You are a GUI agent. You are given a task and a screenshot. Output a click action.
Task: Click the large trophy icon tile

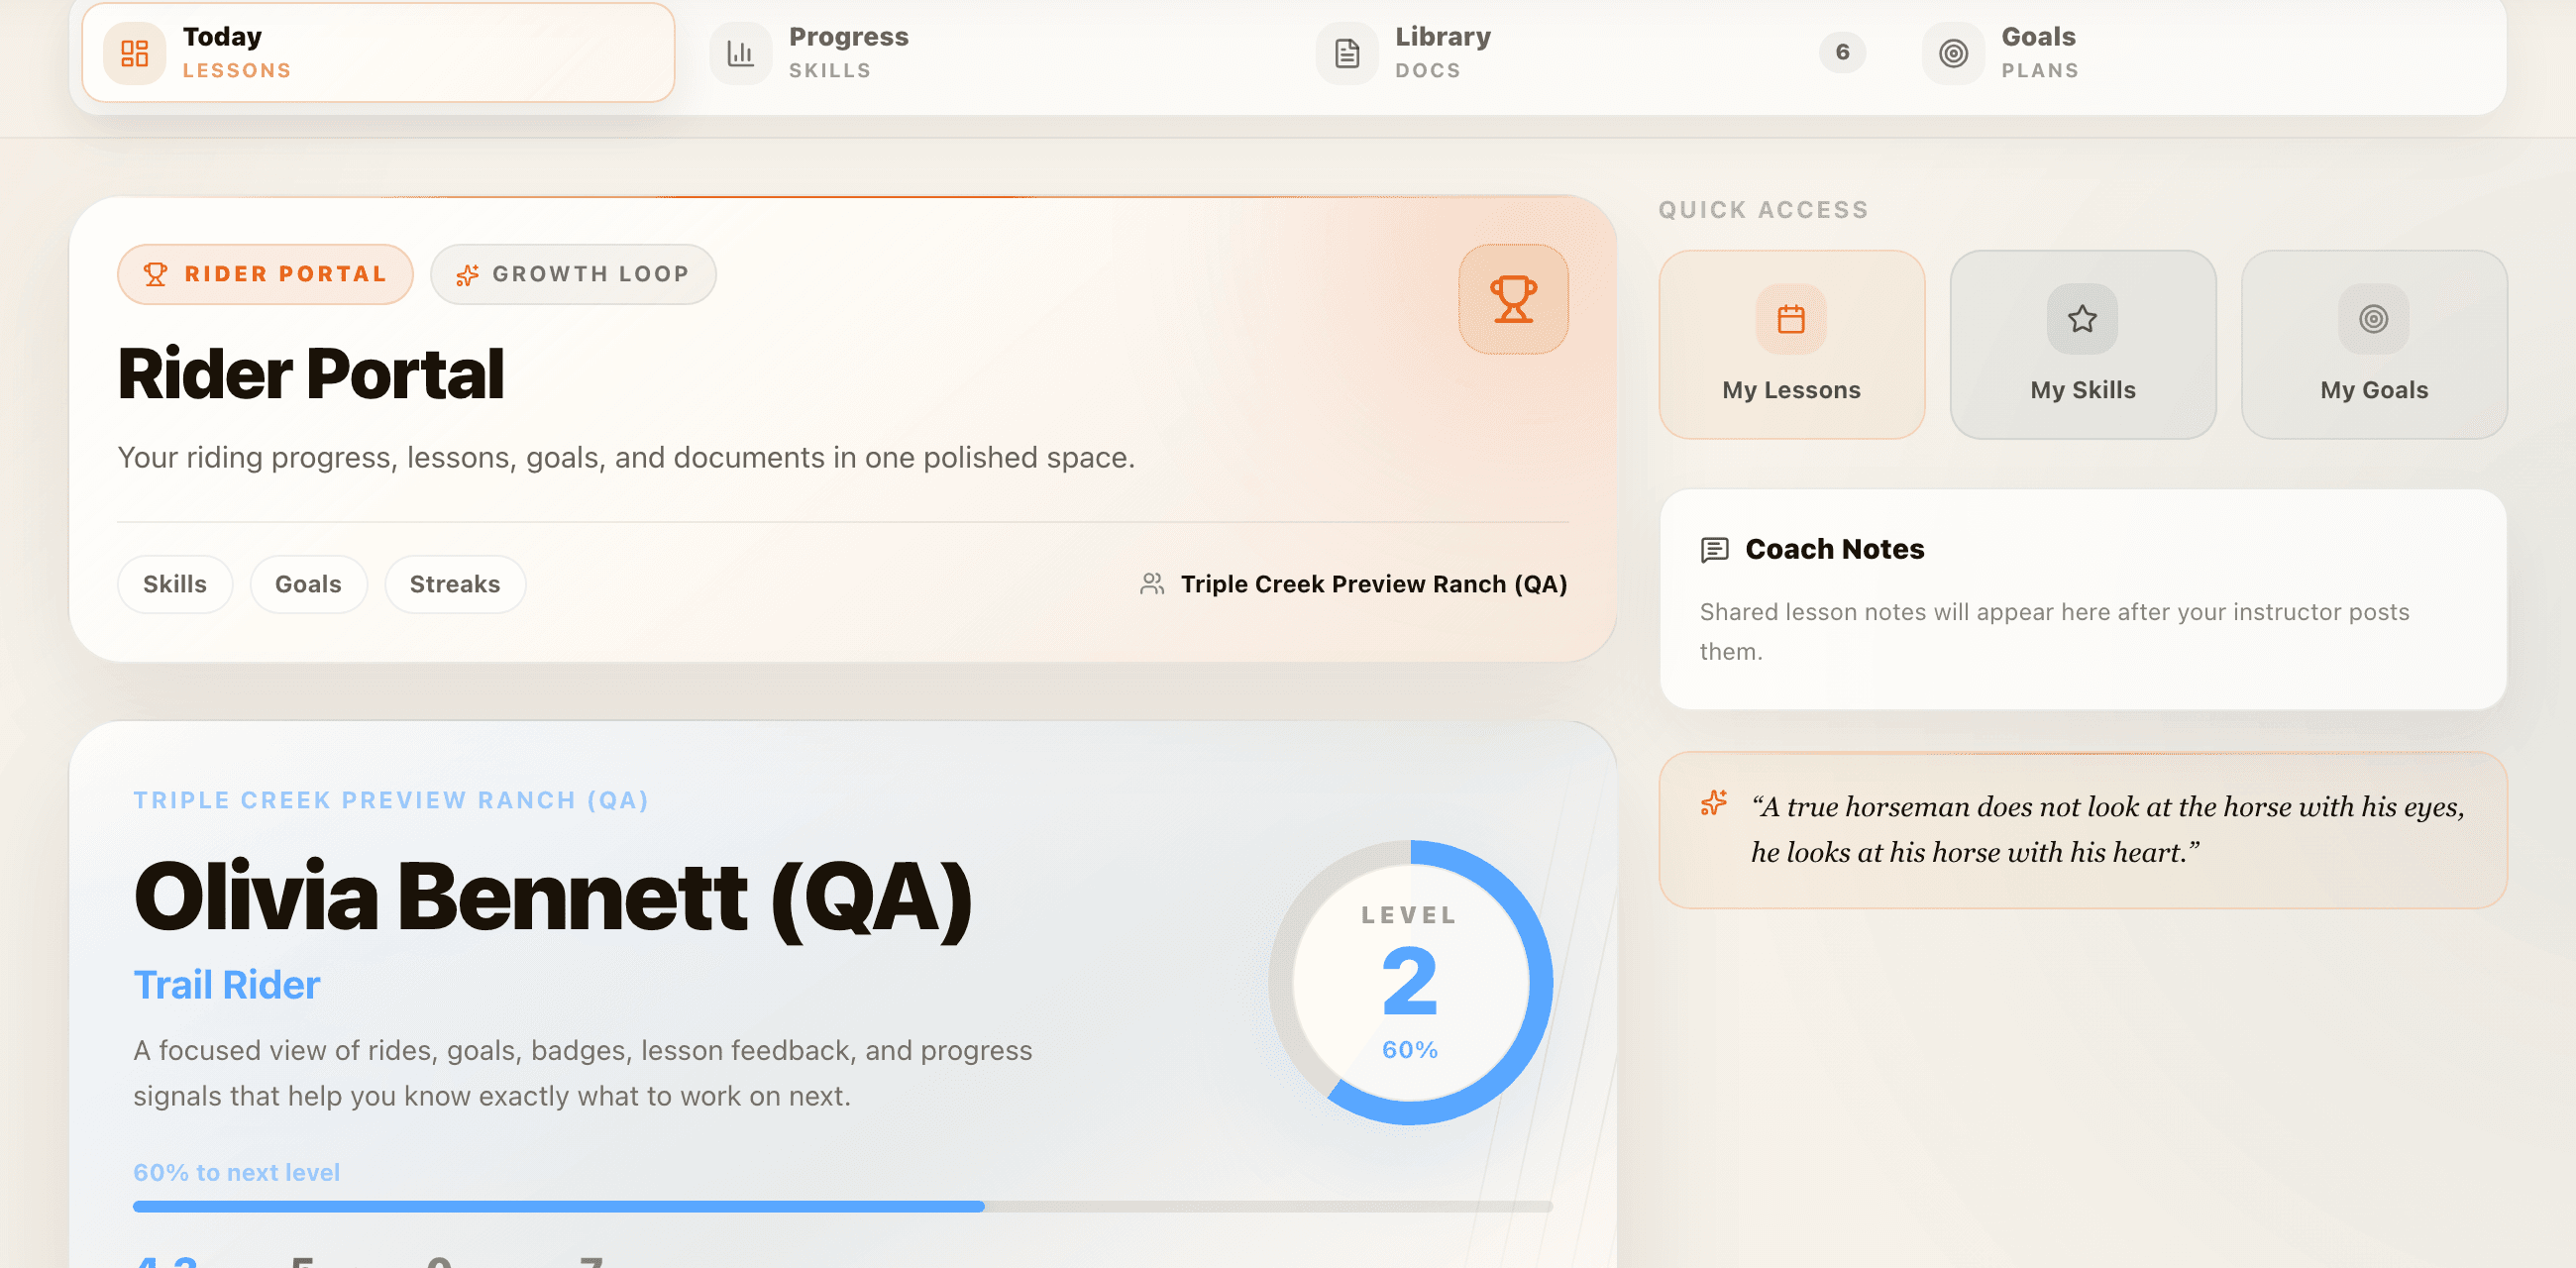pos(1513,299)
